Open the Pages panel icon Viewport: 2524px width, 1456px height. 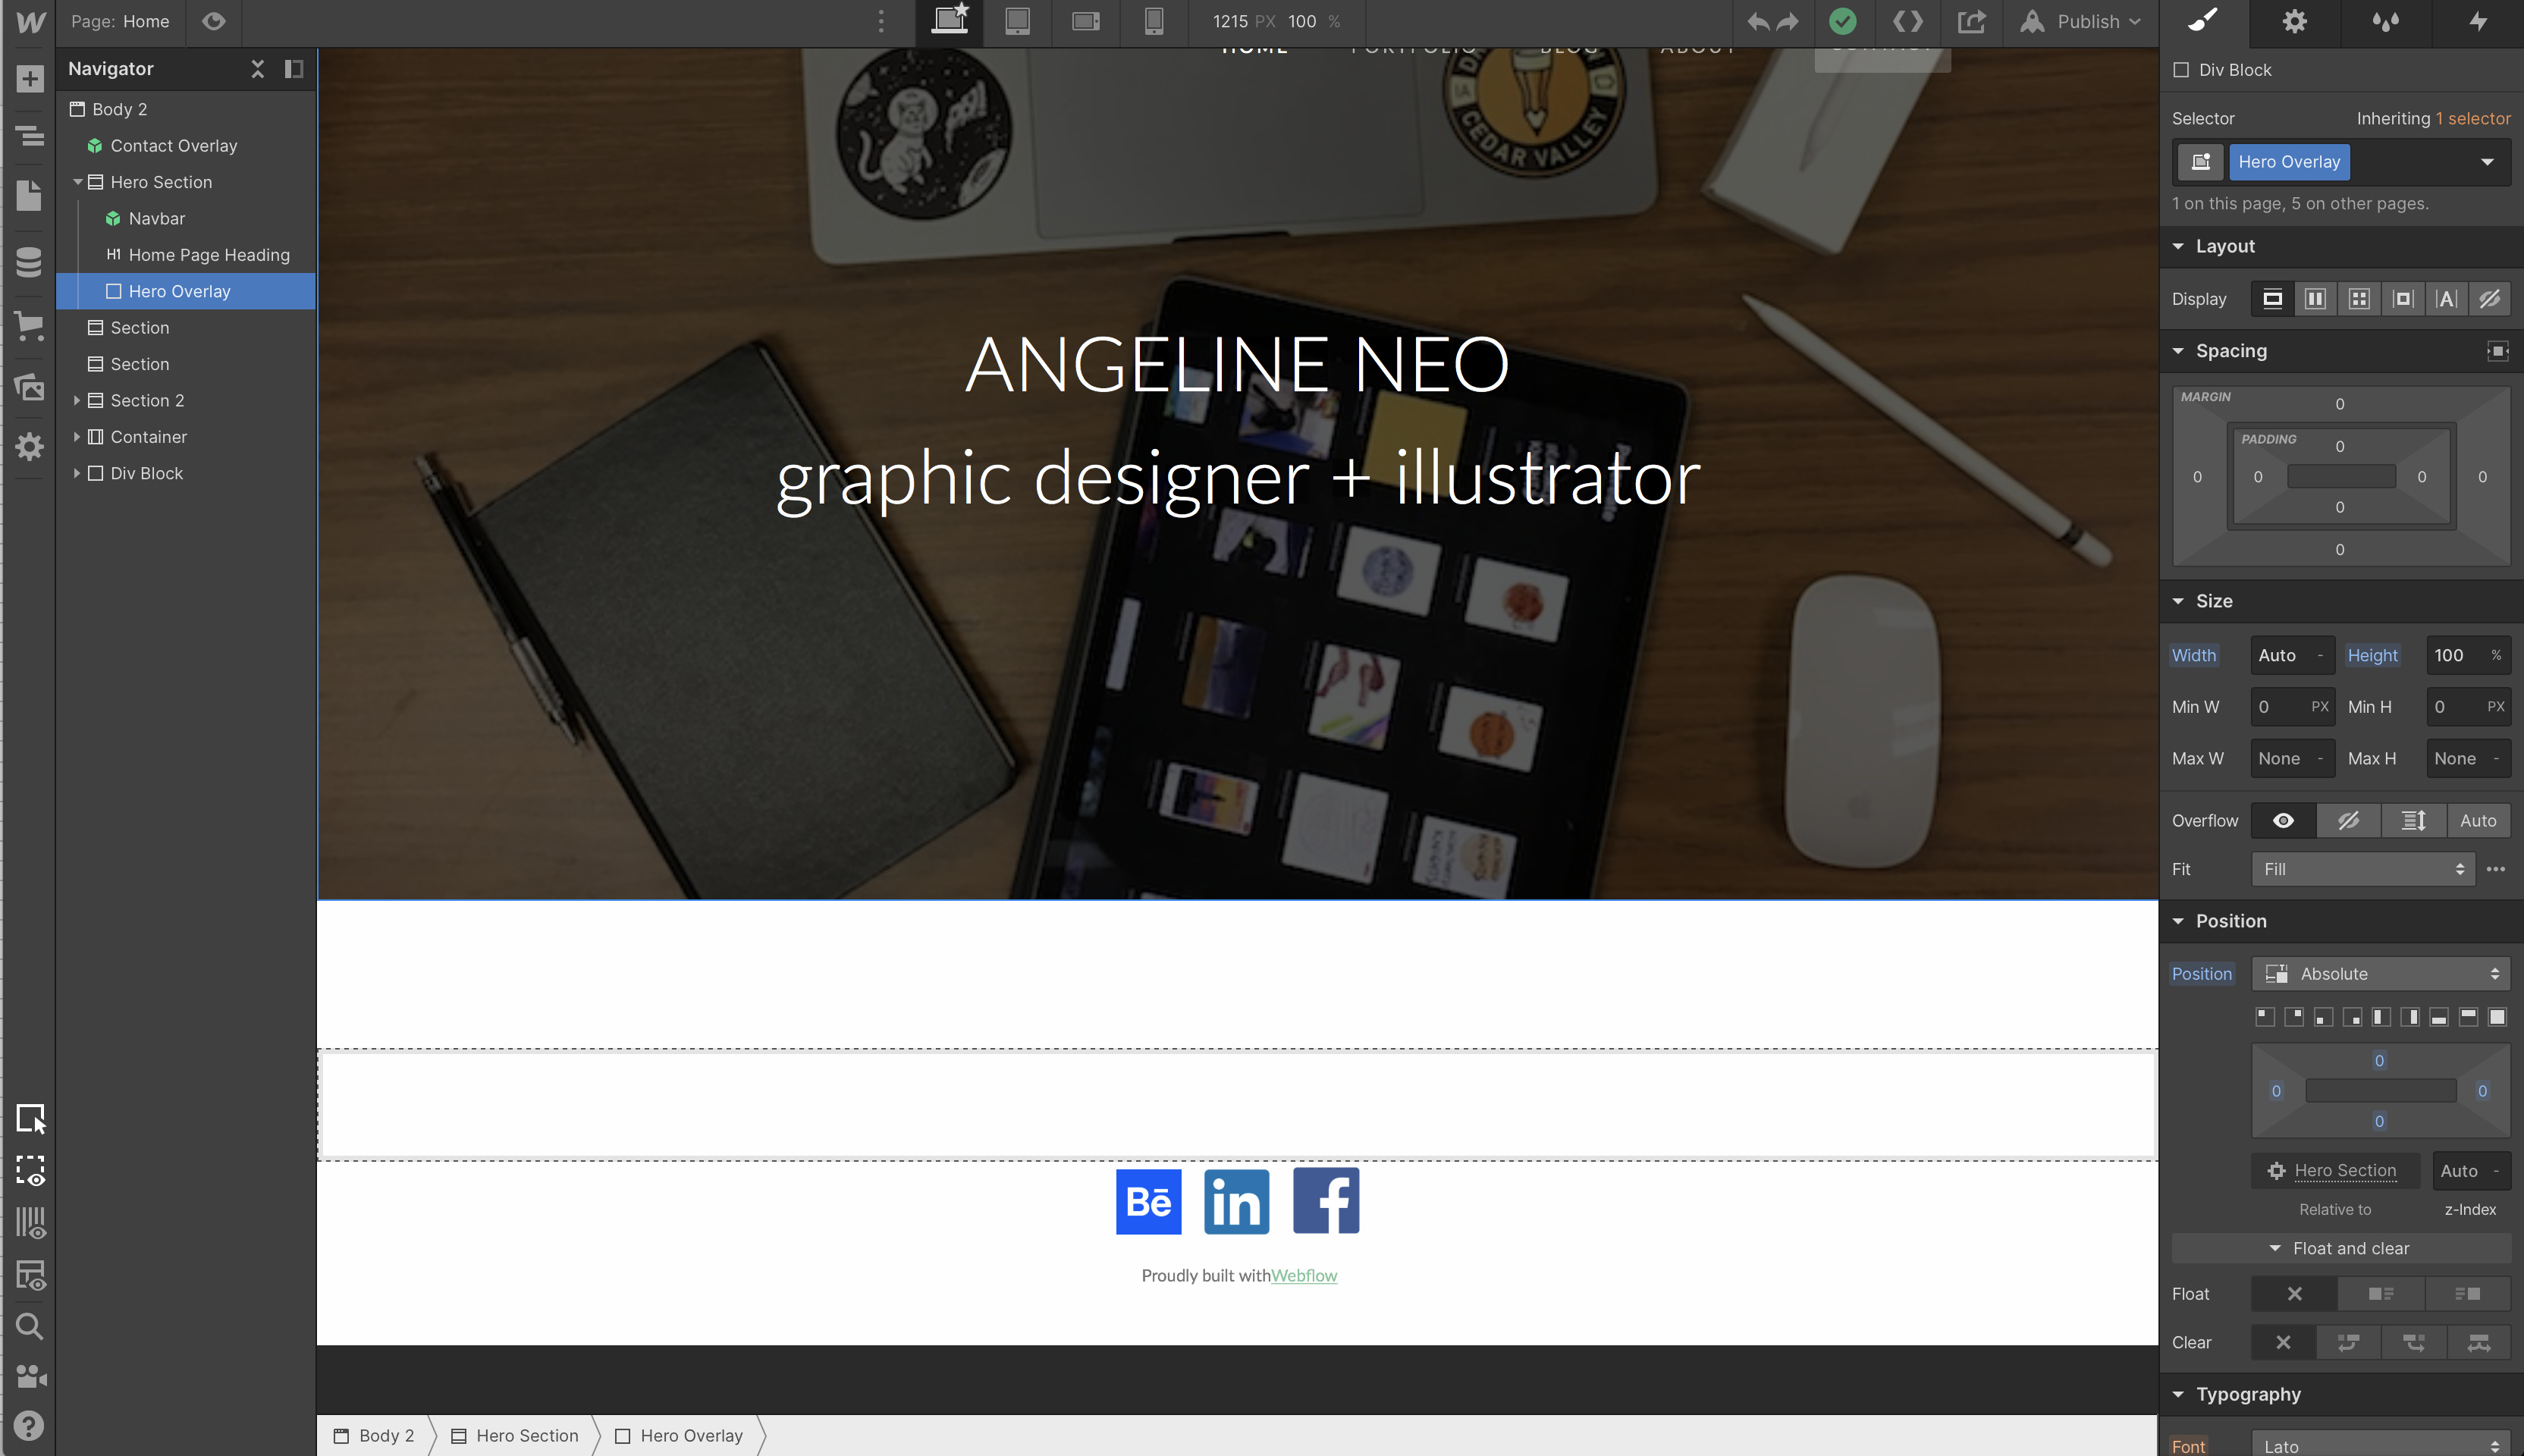29,195
